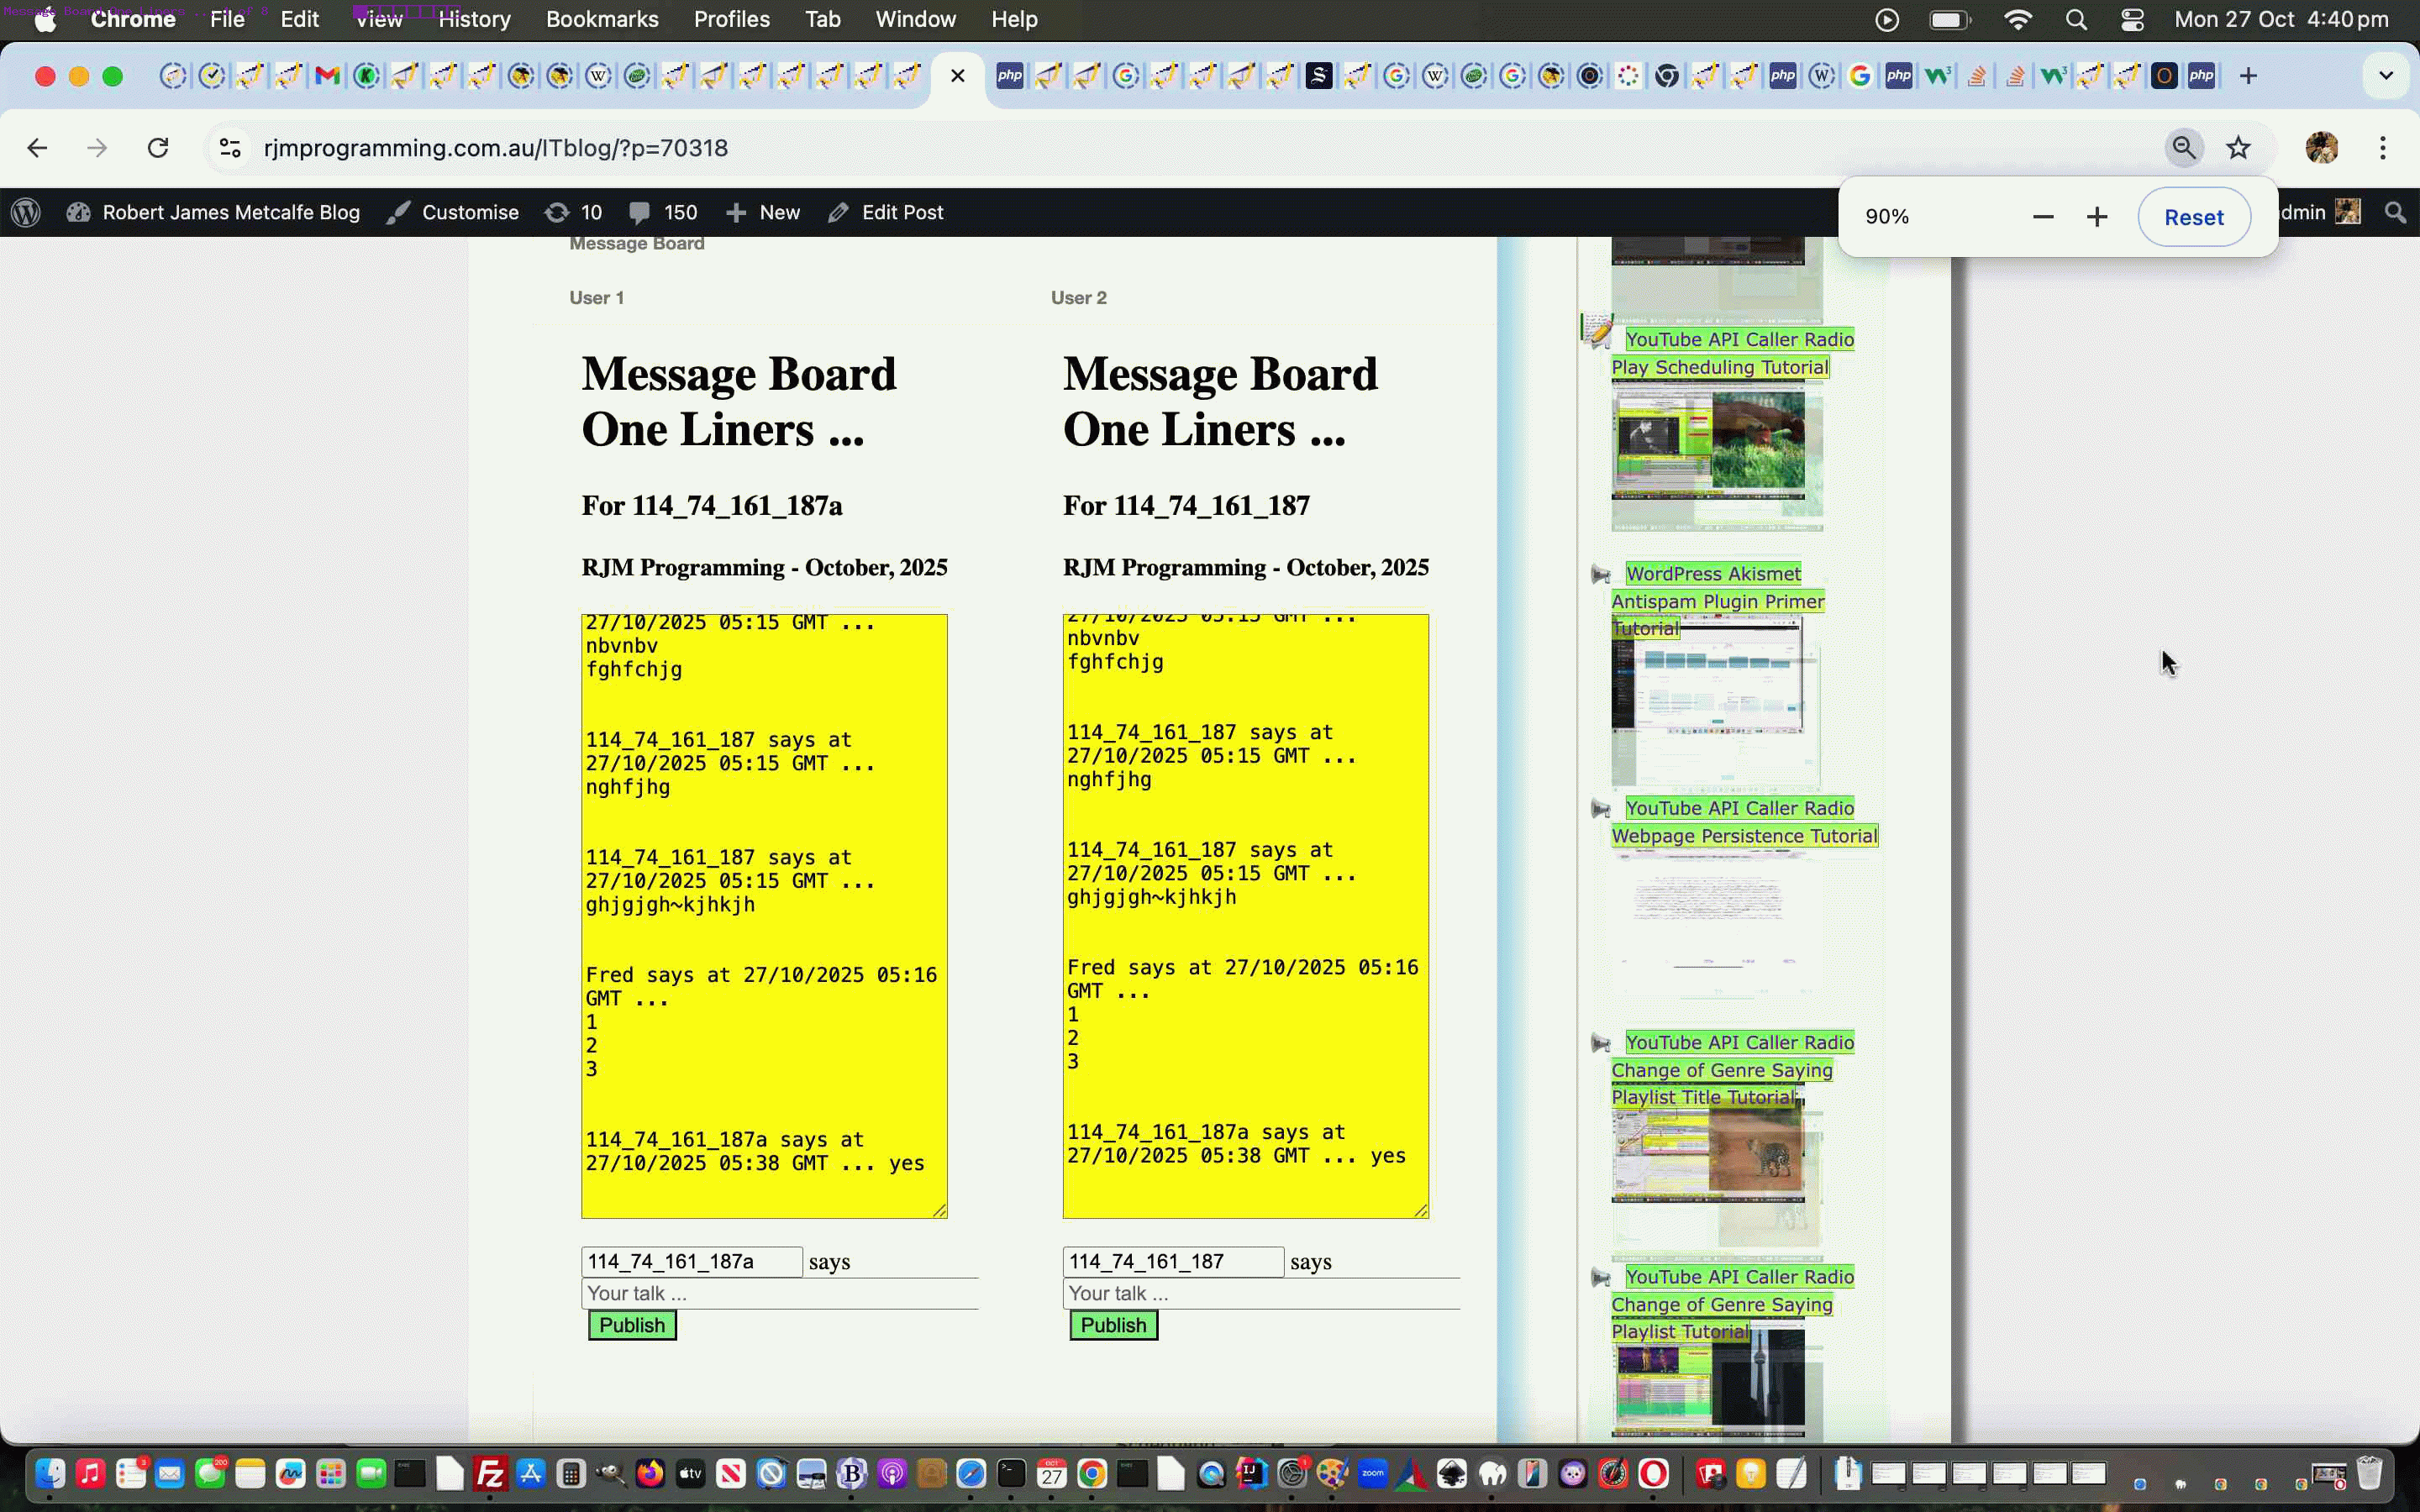Click the page reload icon
The width and height of the screenshot is (2420, 1512).
[x=158, y=148]
